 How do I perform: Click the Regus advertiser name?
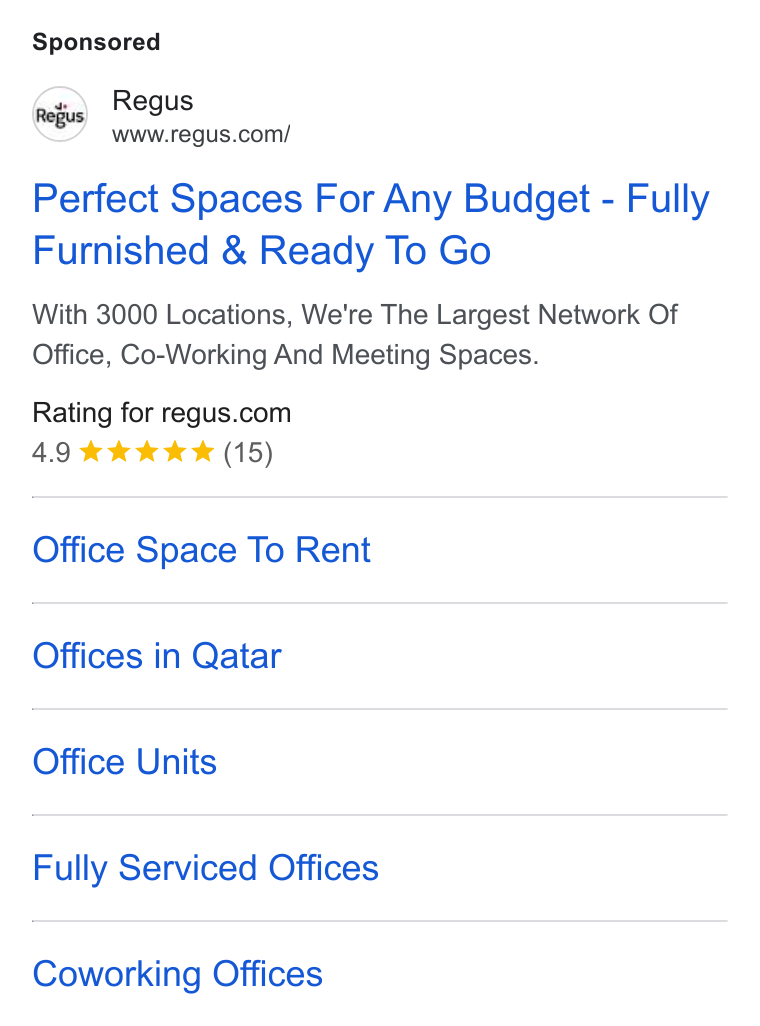[153, 101]
